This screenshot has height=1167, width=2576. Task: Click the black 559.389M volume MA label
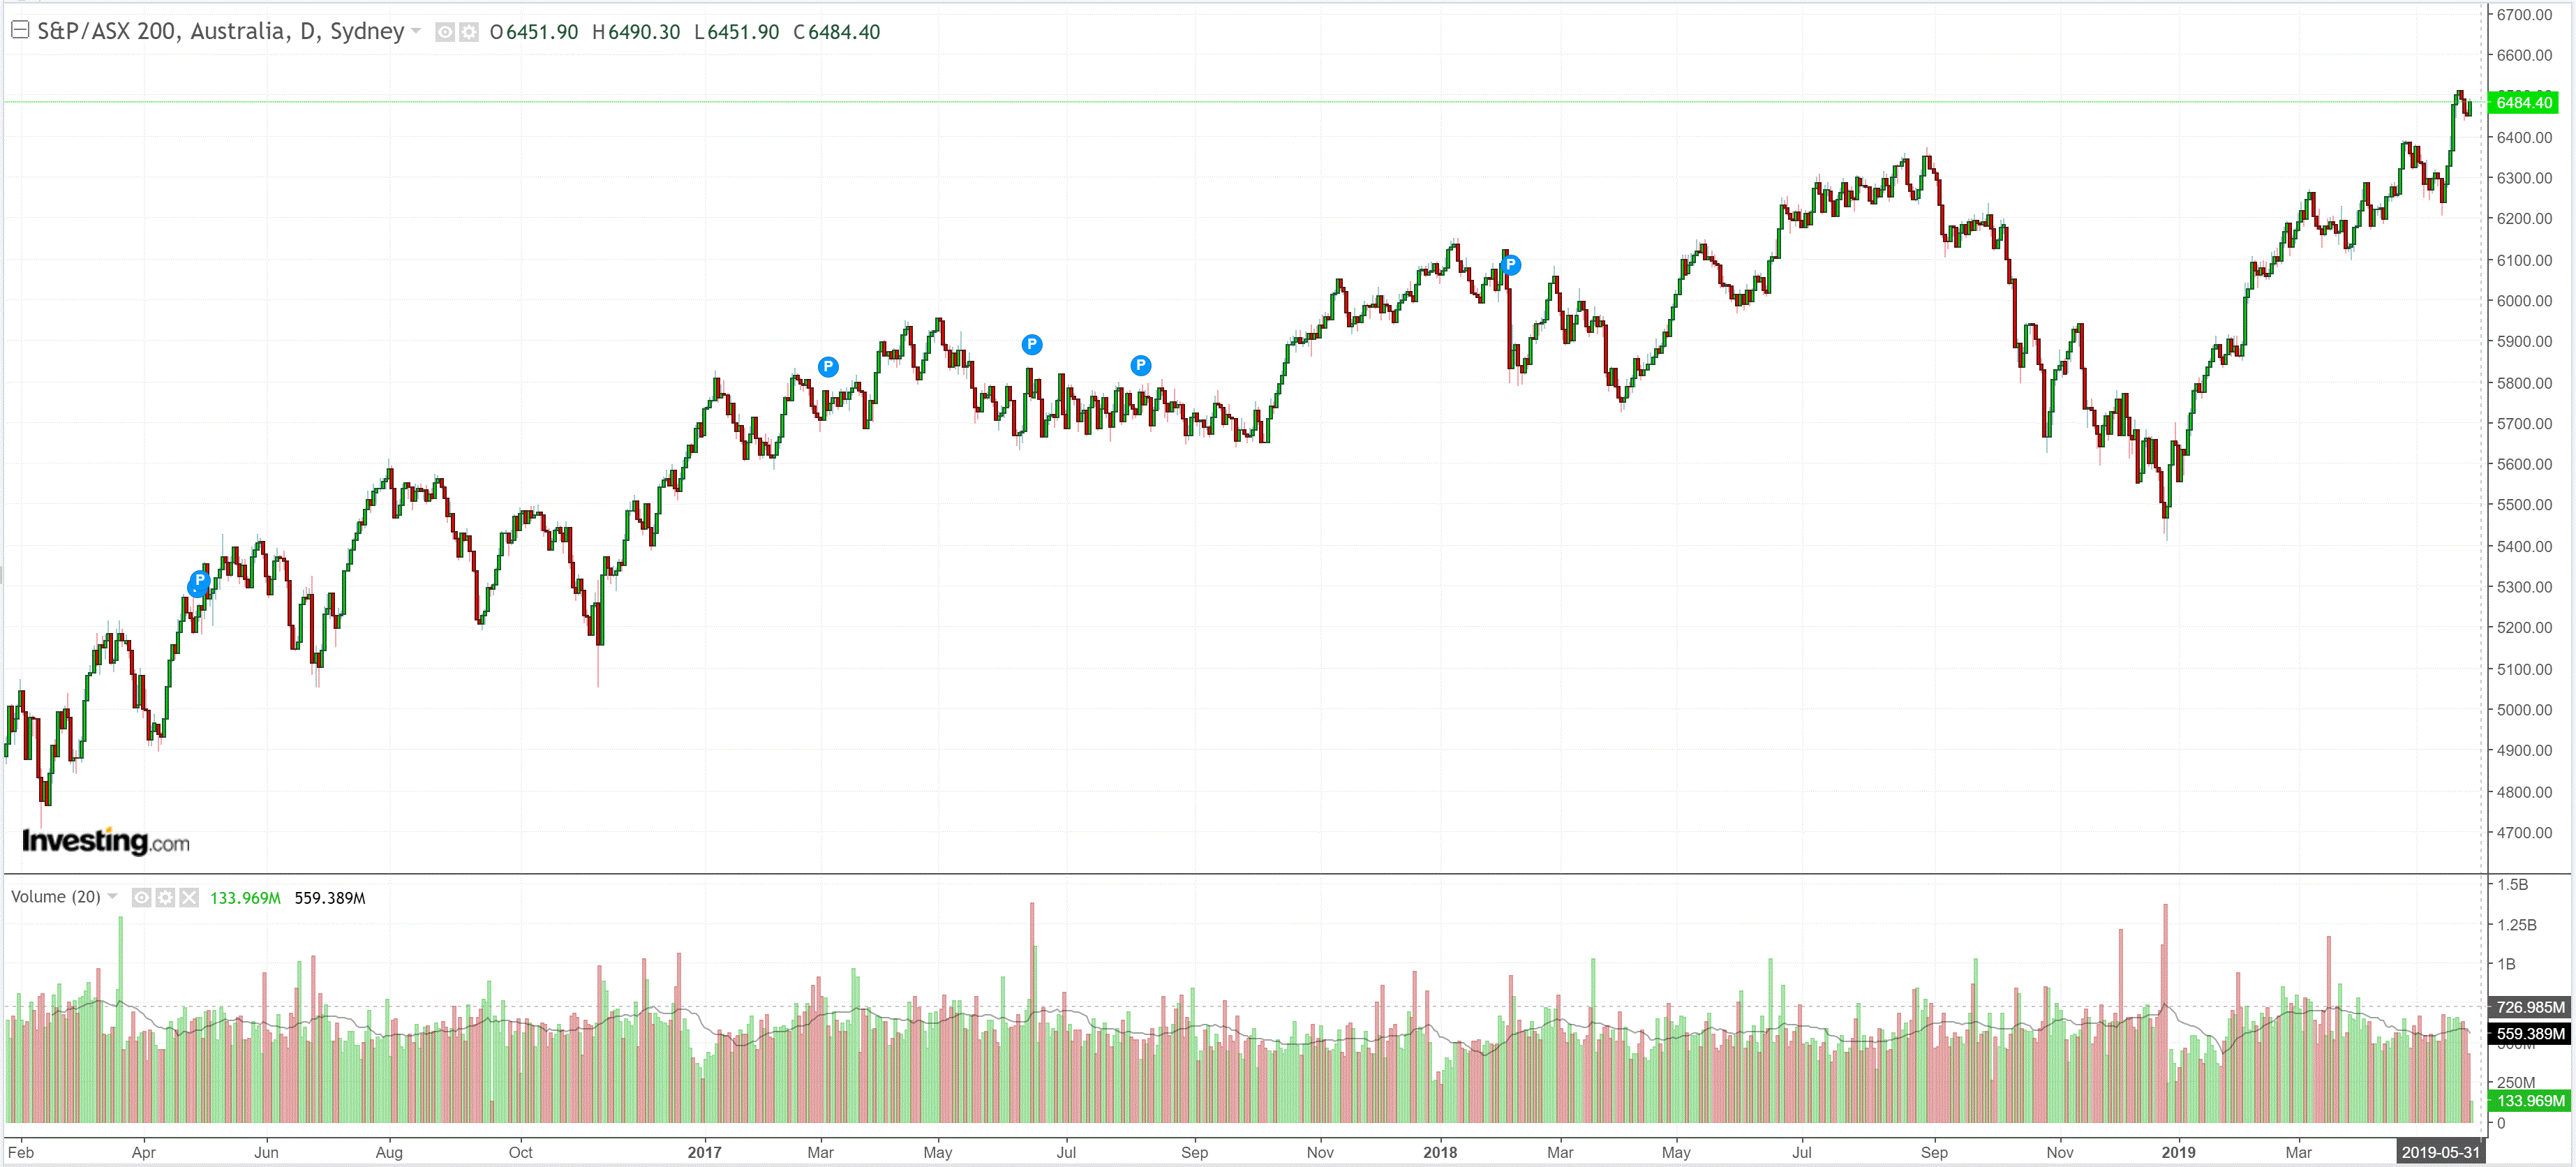[2529, 1033]
